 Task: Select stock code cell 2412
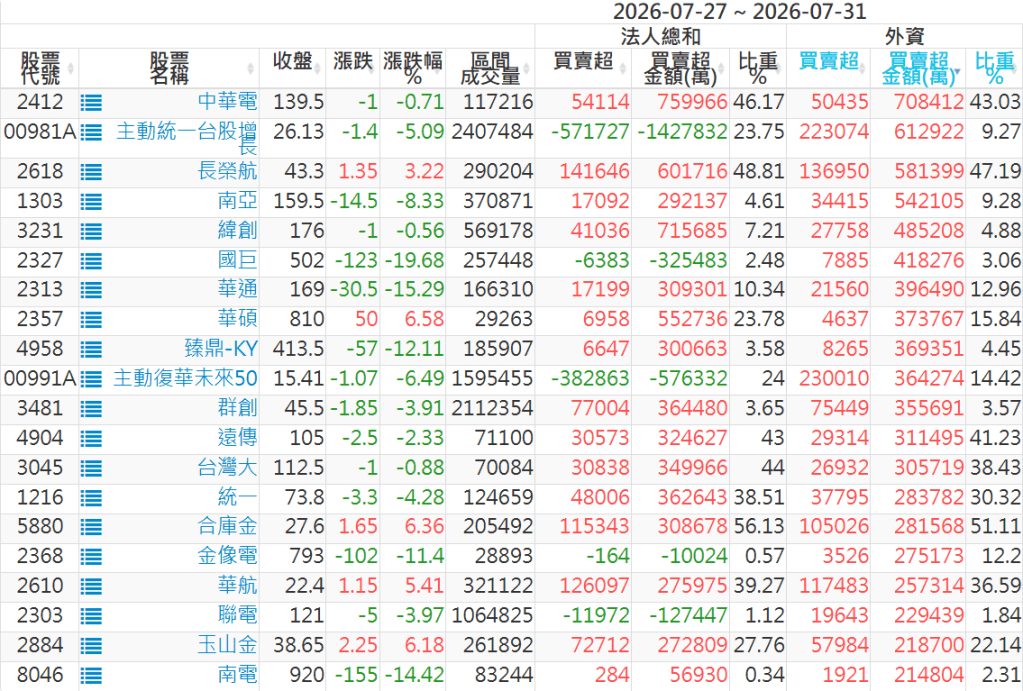click(x=40, y=102)
